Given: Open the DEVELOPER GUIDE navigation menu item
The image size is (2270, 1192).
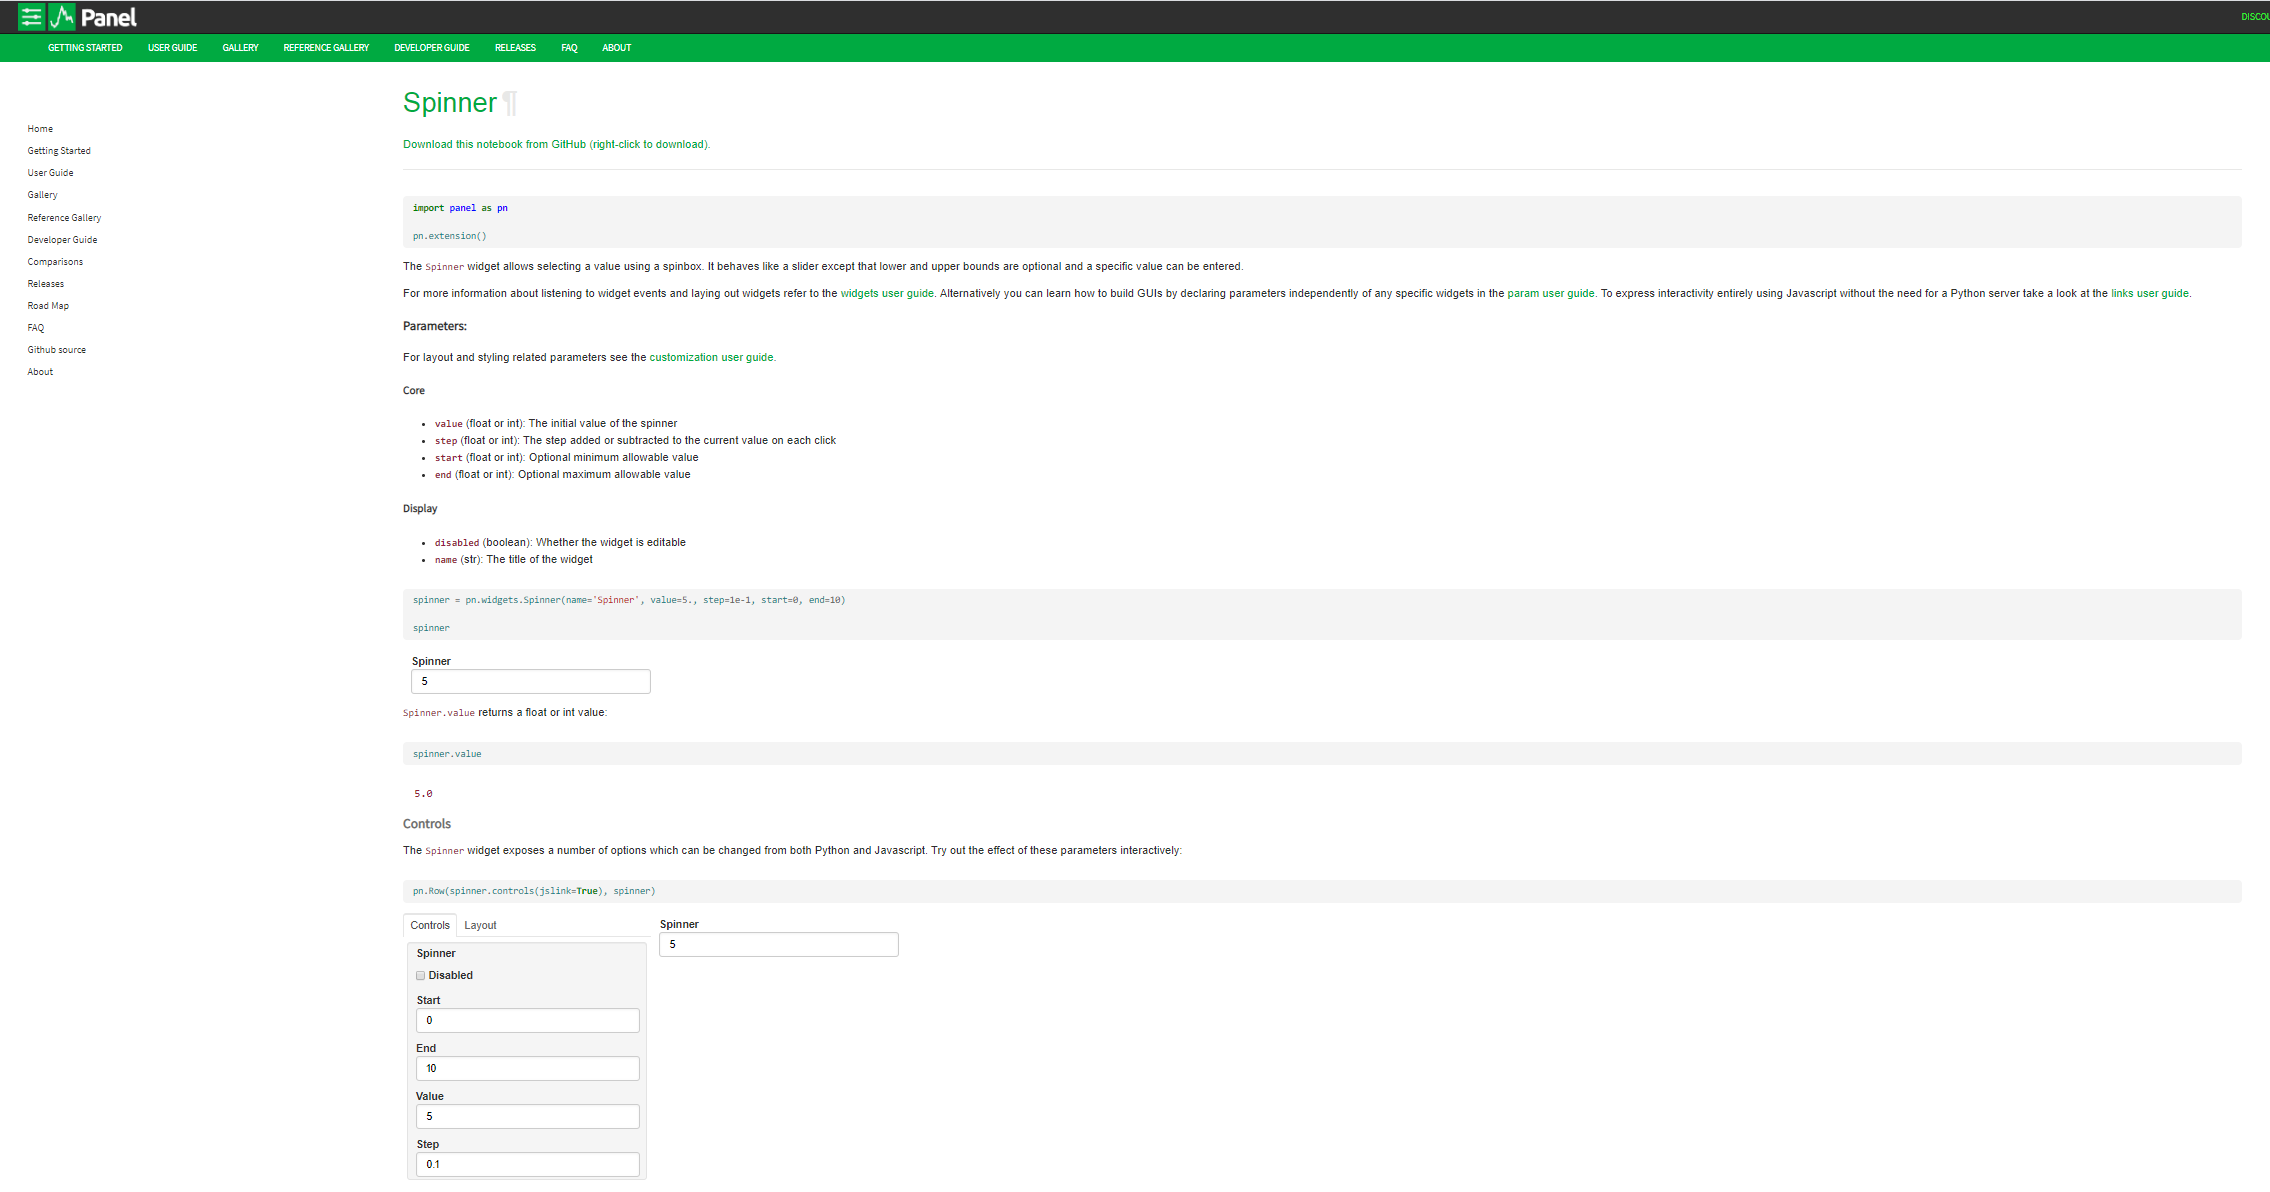Looking at the screenshot, I should [431, 47].
